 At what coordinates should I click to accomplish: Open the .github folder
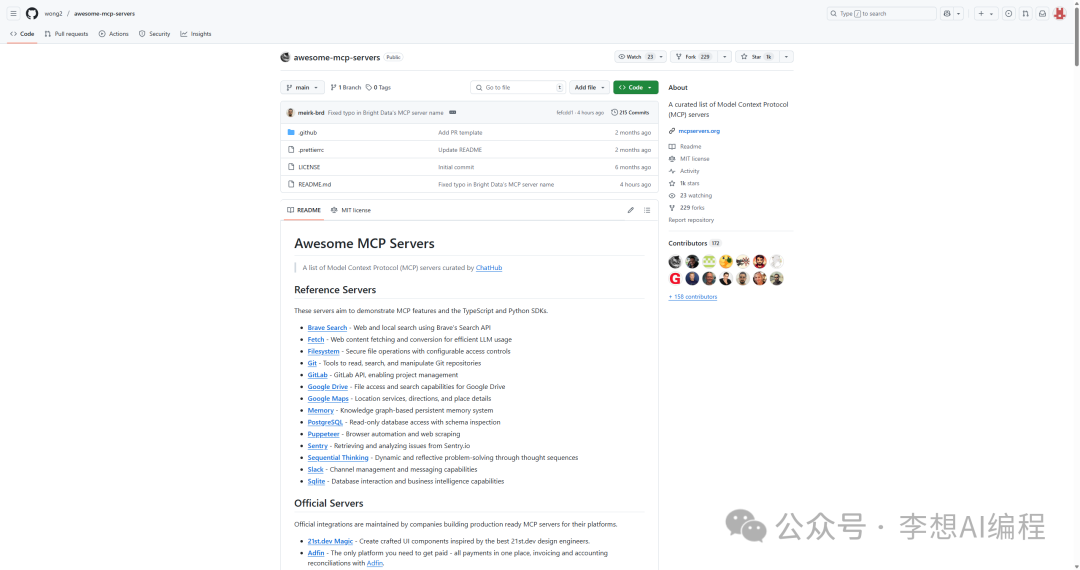[308, 132]
